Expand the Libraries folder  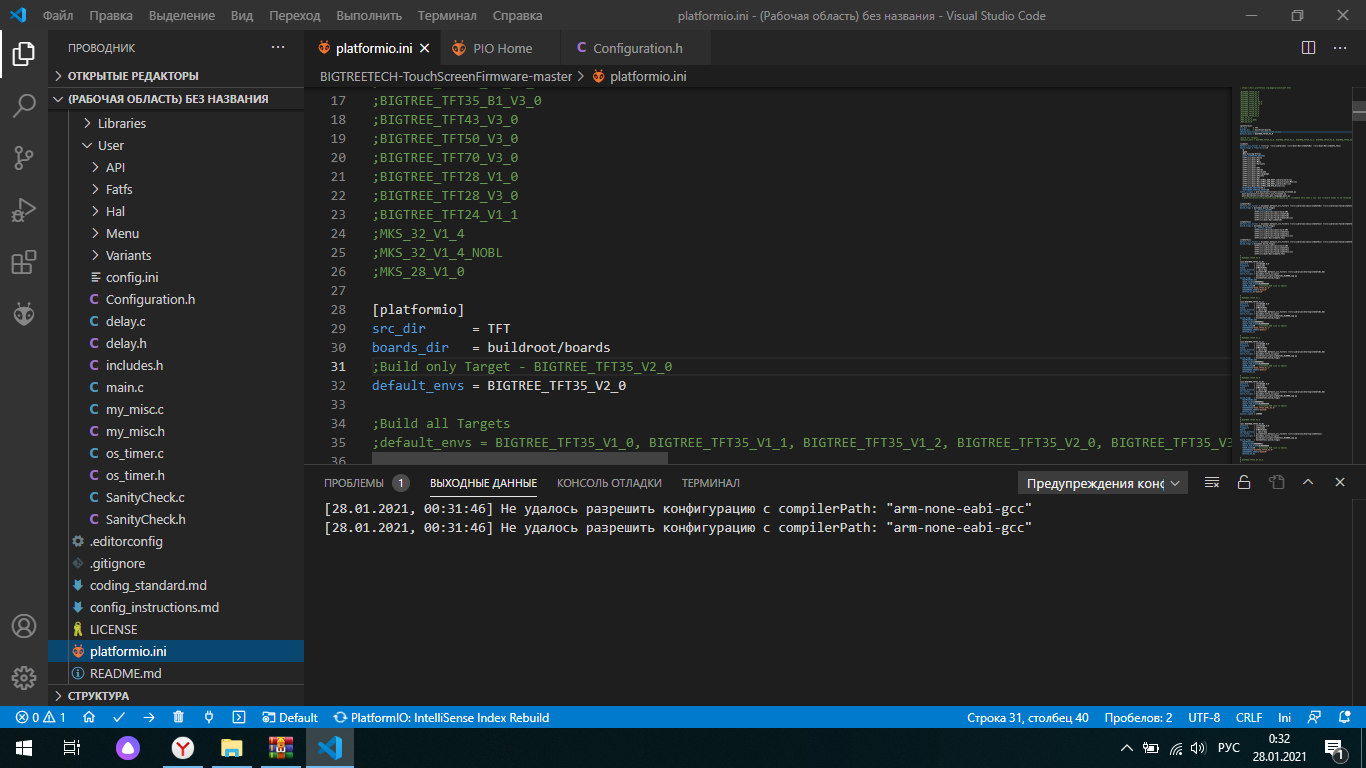tap(121, 123)
